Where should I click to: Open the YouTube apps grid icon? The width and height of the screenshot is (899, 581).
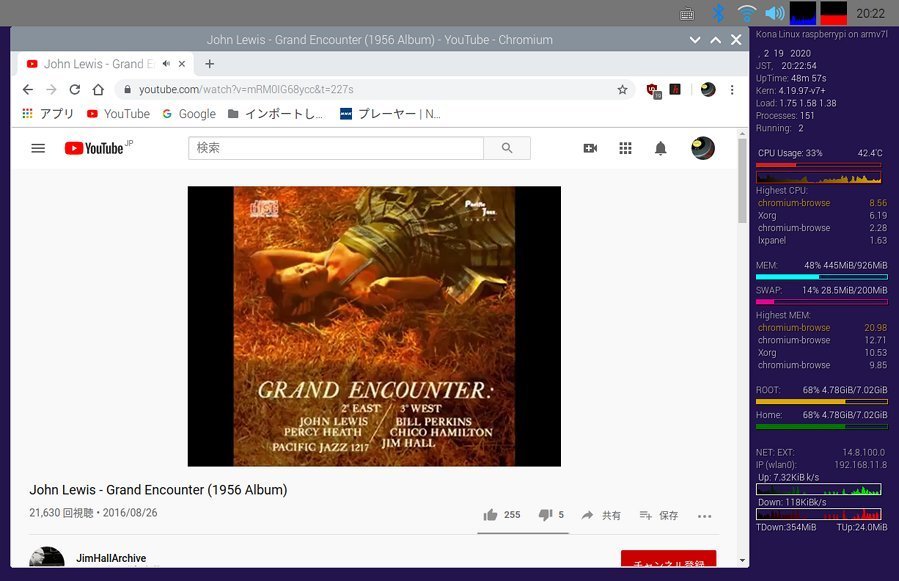click(625, 148)
